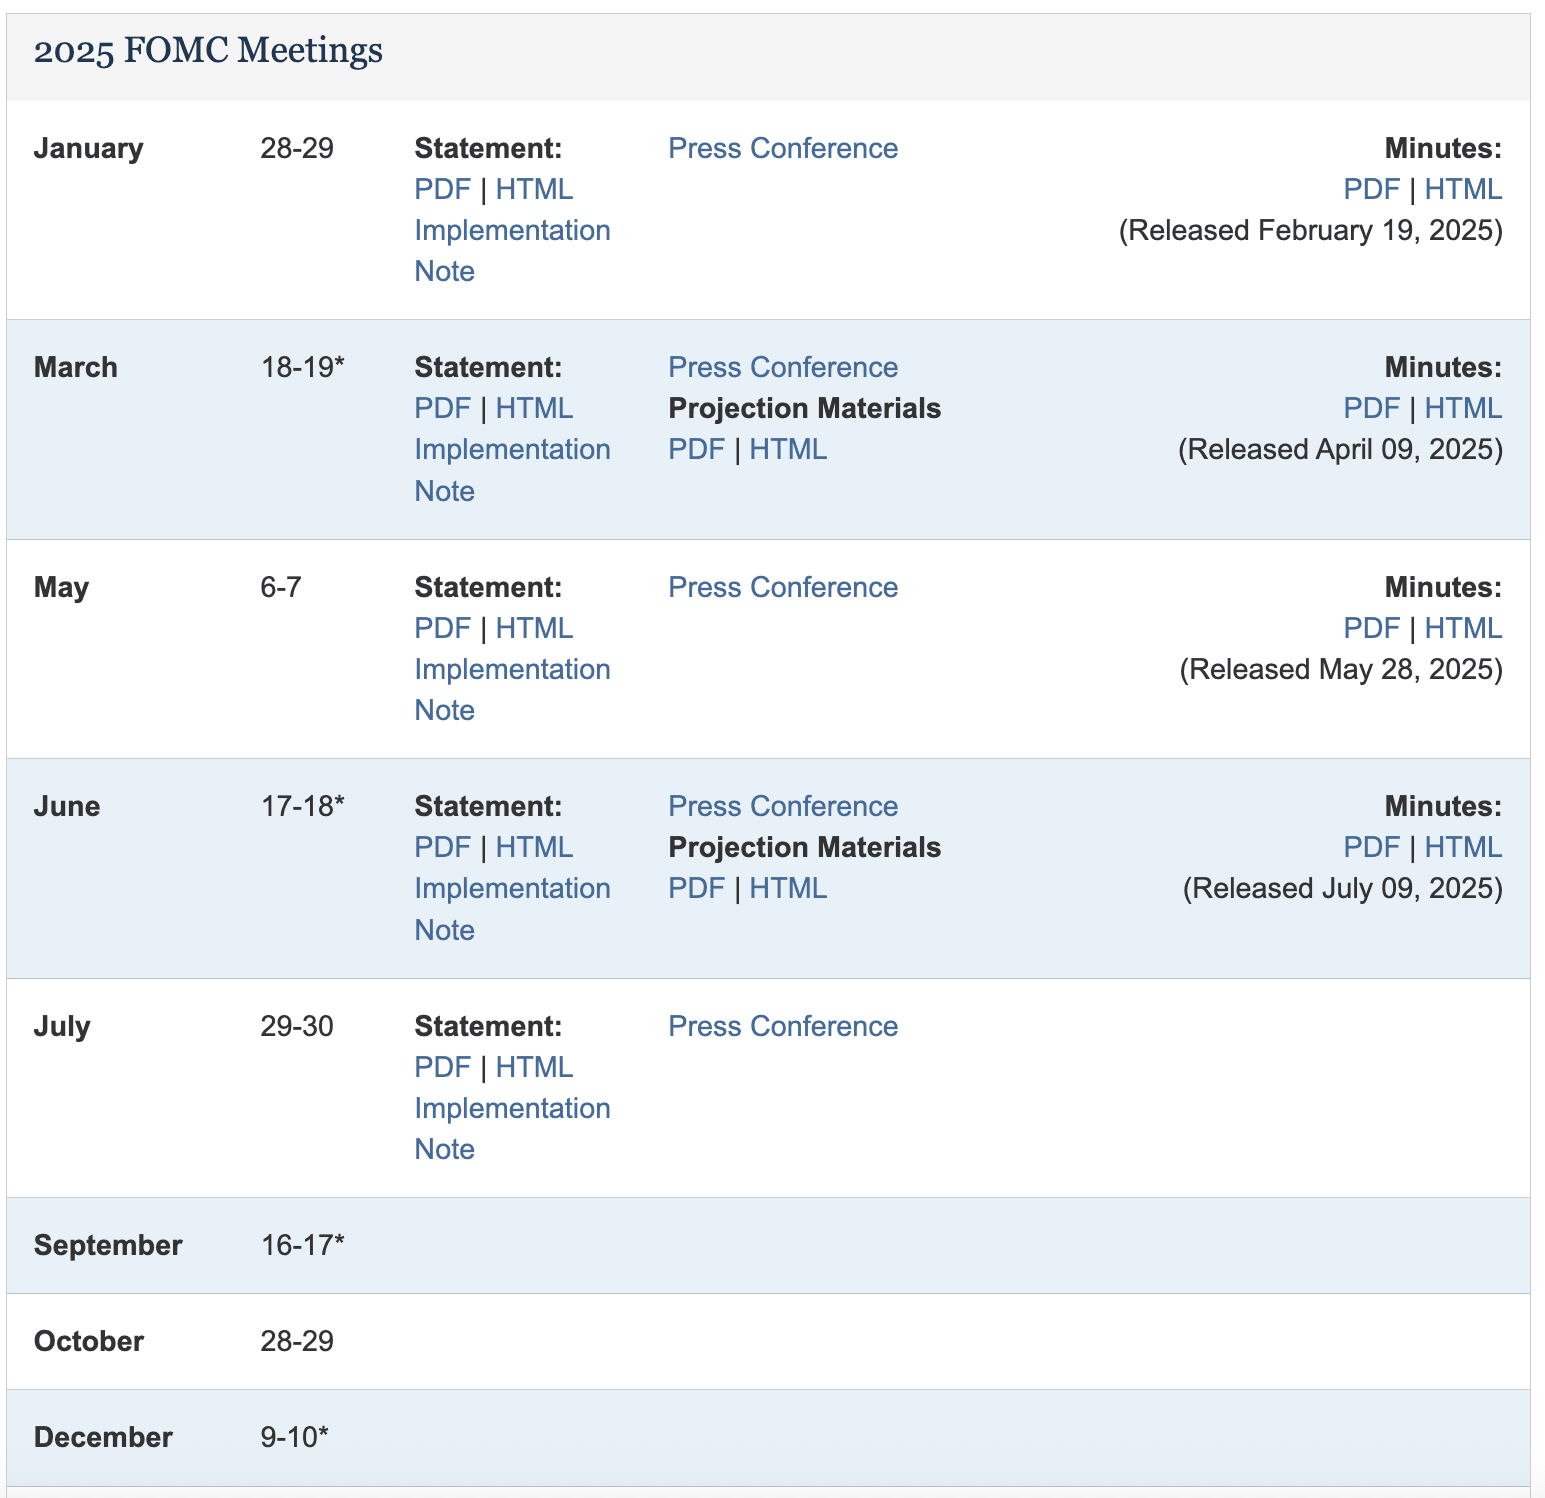Open June minutes PDF

1371,847
